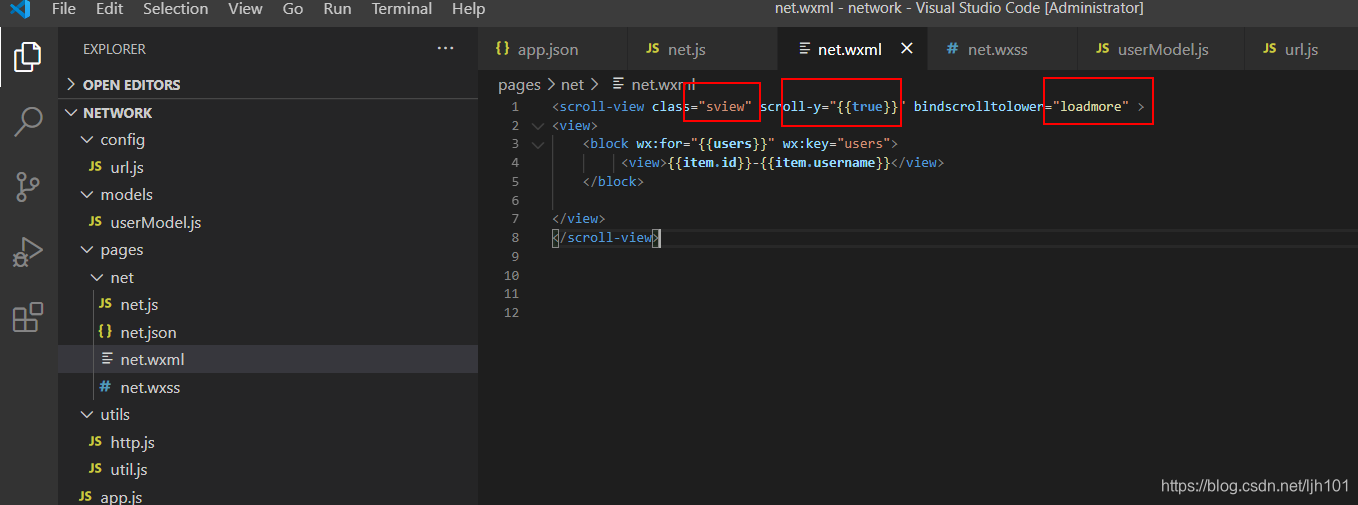The image size is (1358, 505).
Task: Click the closing scroll-view tag text
Action: pyautogui.click(x=606, y=238)
